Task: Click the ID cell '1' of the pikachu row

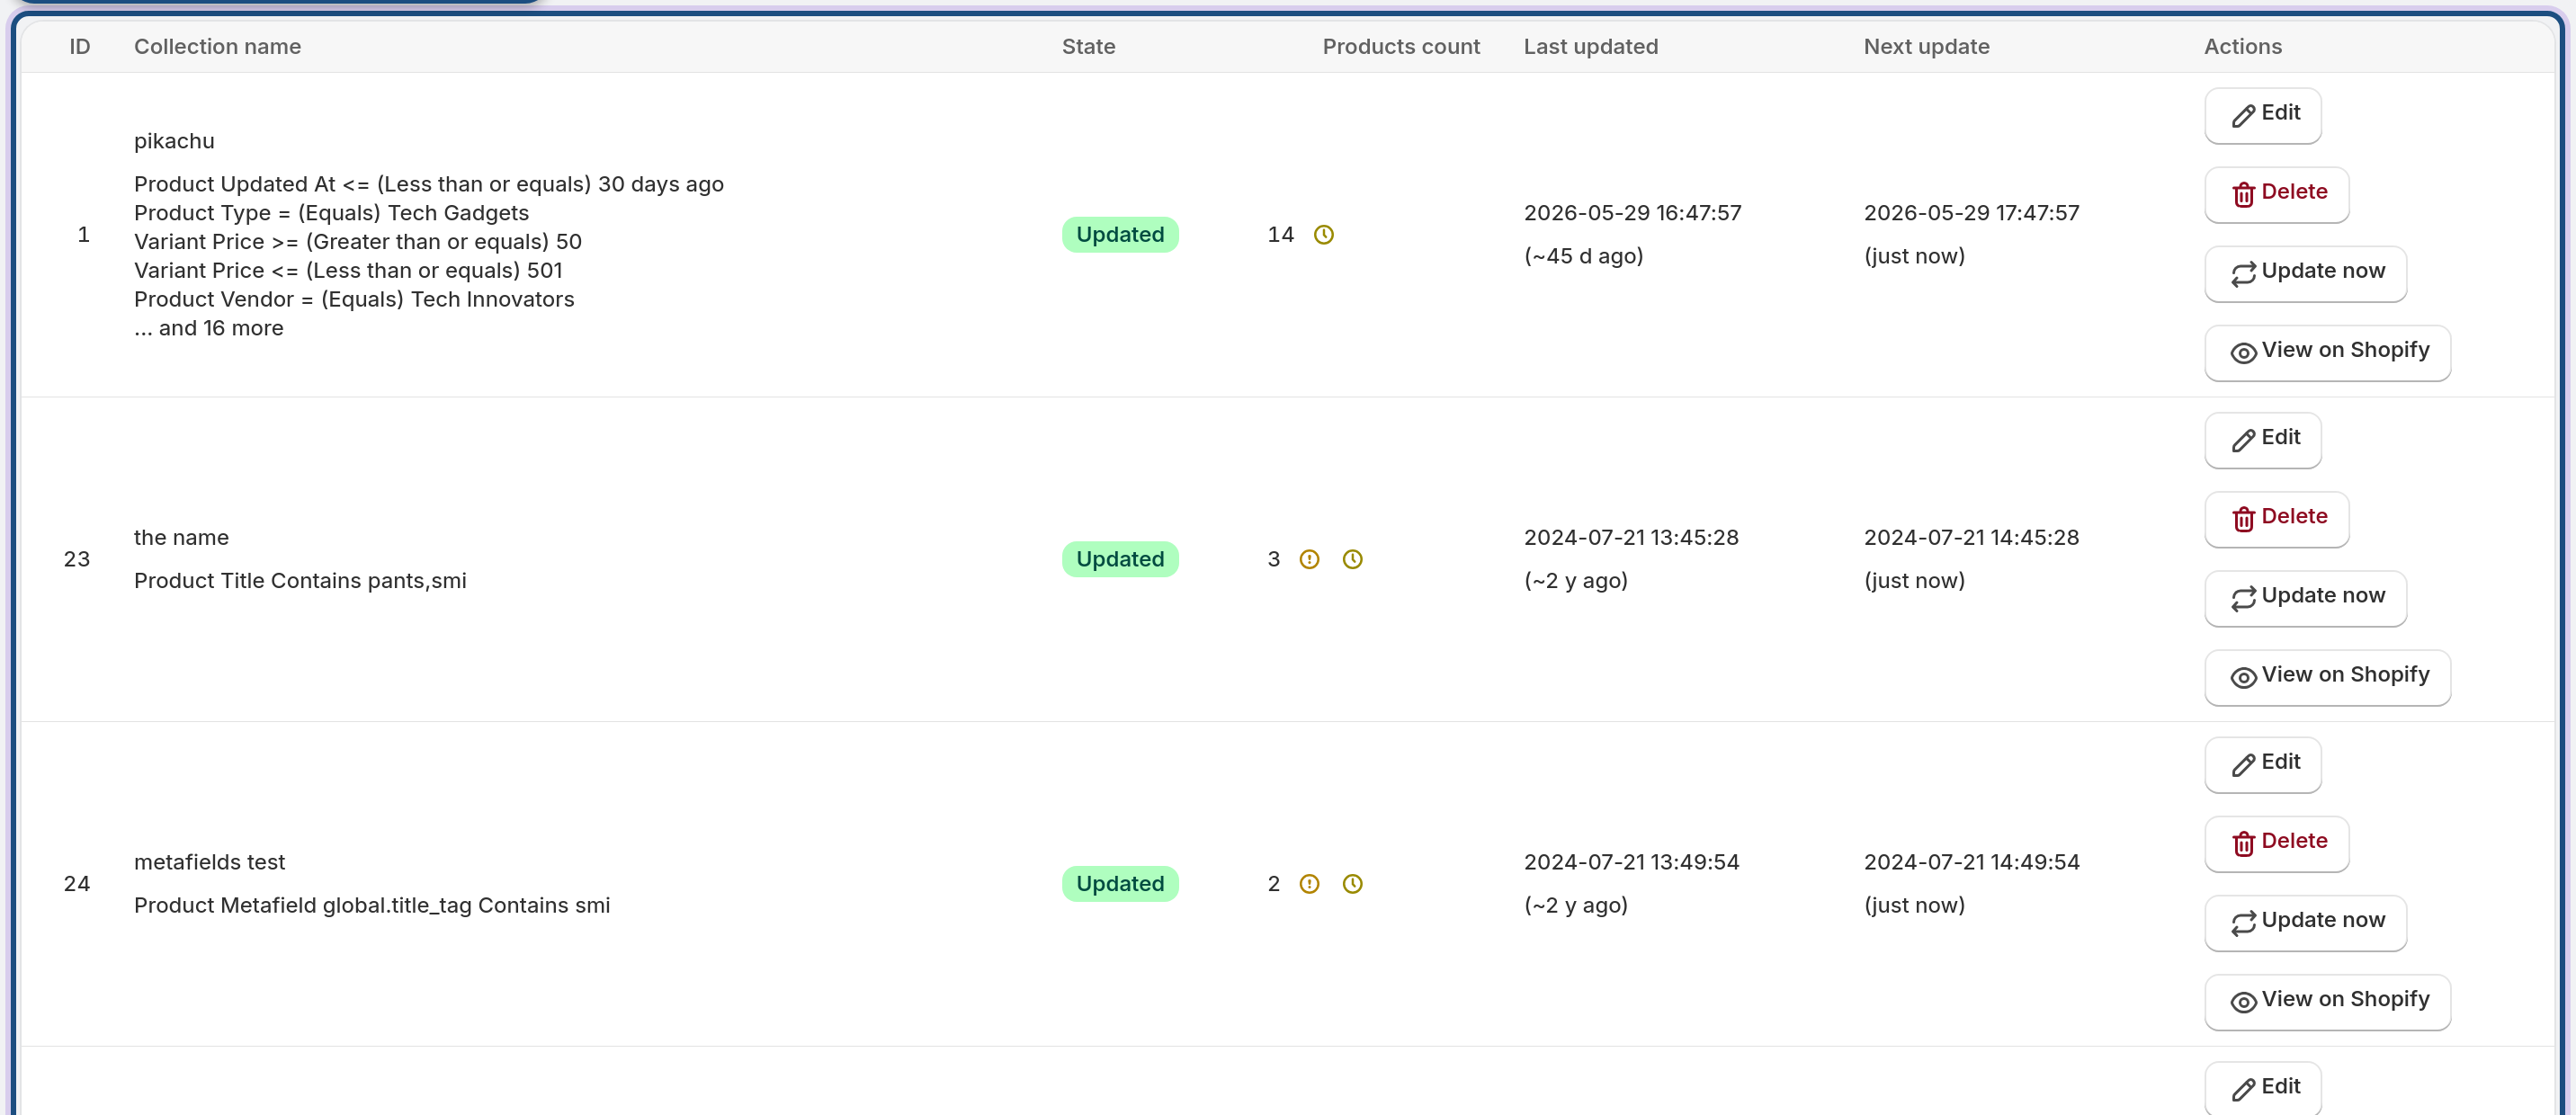Action: coord(84,235)
